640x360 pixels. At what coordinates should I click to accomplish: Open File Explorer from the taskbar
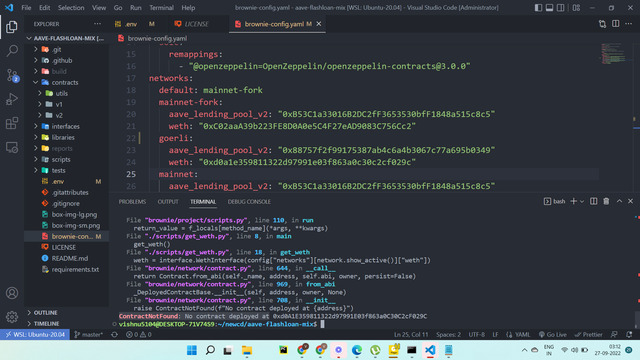tap(247, 350)
